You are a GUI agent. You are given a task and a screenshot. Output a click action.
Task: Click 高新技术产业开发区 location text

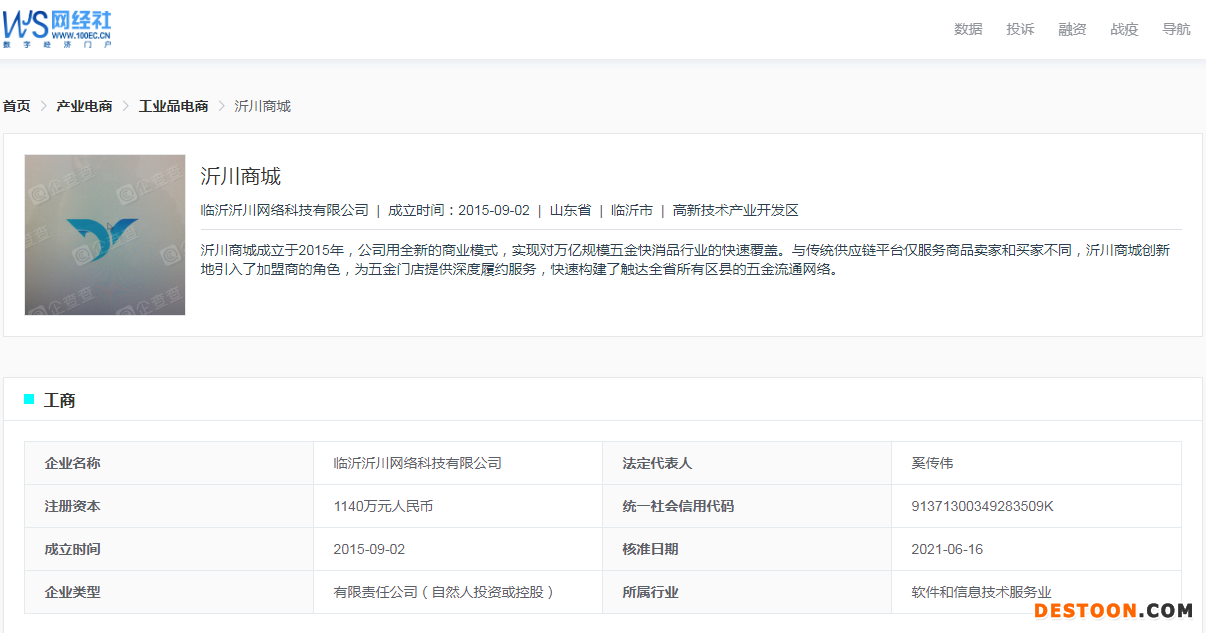735,210
